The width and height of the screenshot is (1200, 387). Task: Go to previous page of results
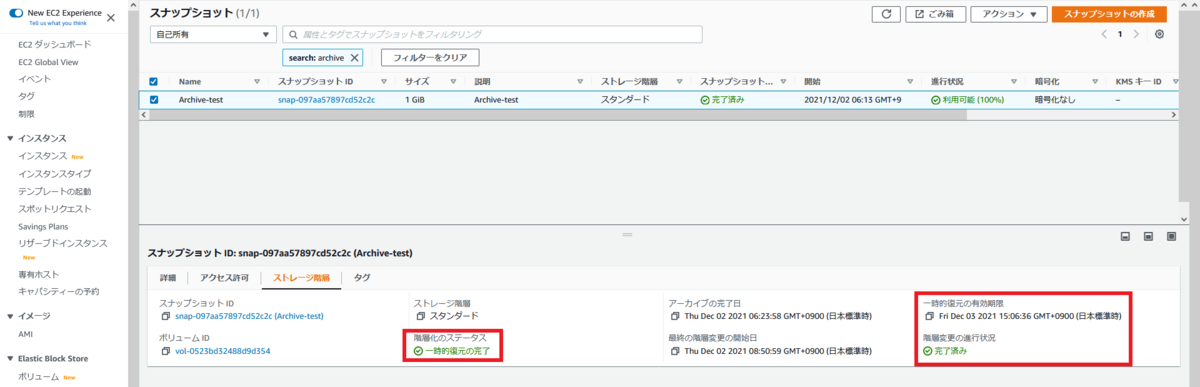click(x=1104, y=34)
